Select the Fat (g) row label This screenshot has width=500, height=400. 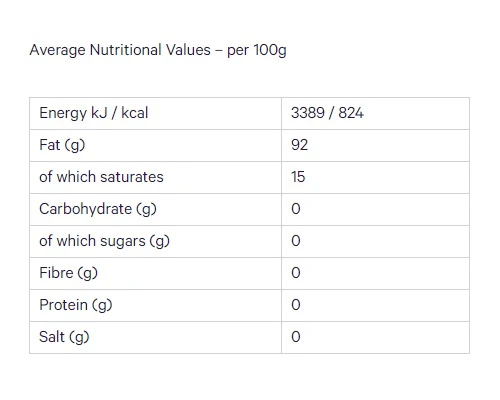pyautogui.click(x=62, y=145)
